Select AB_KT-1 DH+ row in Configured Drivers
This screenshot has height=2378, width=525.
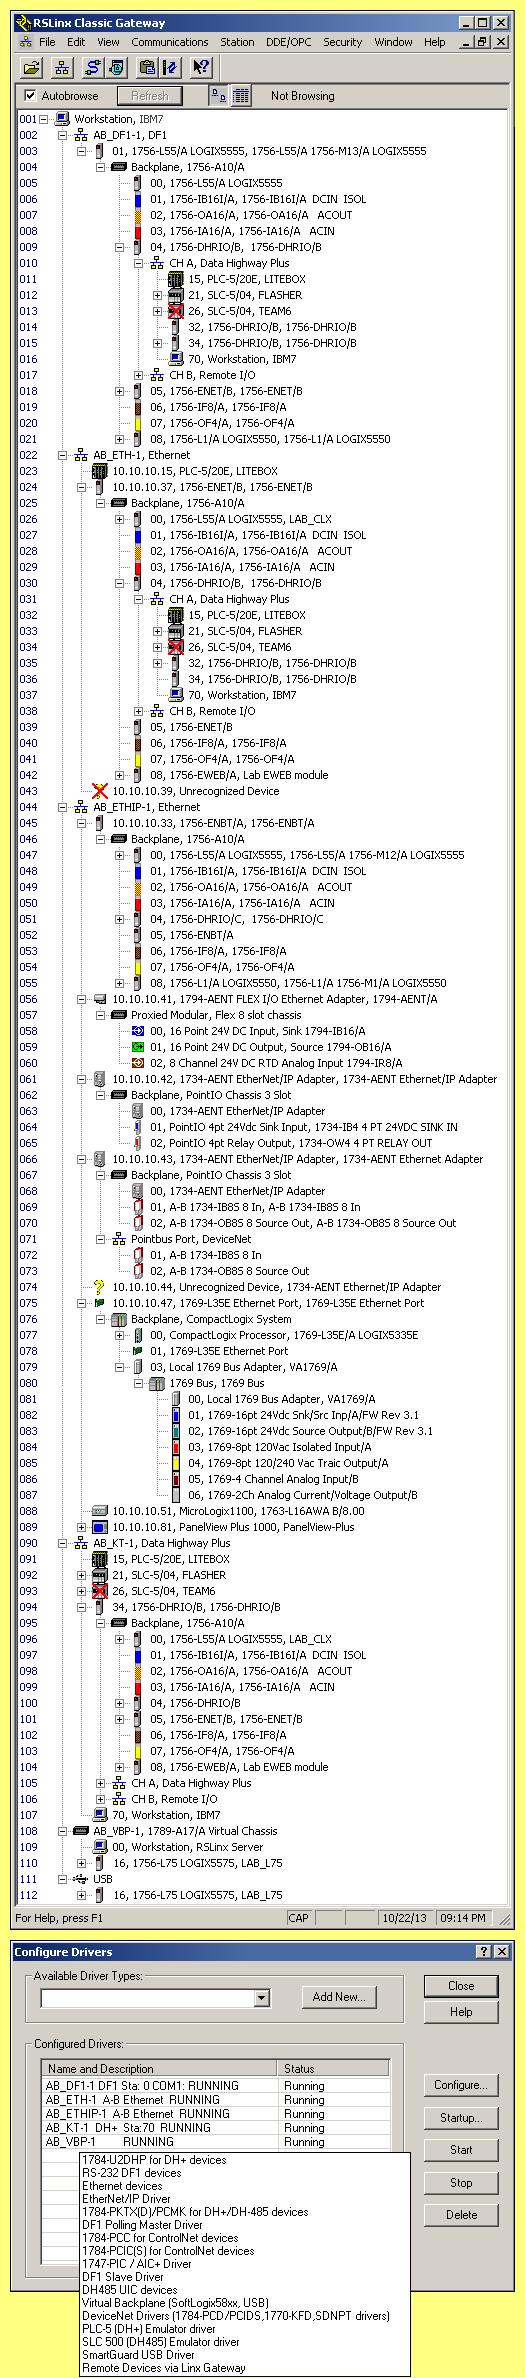[214, 2128]
